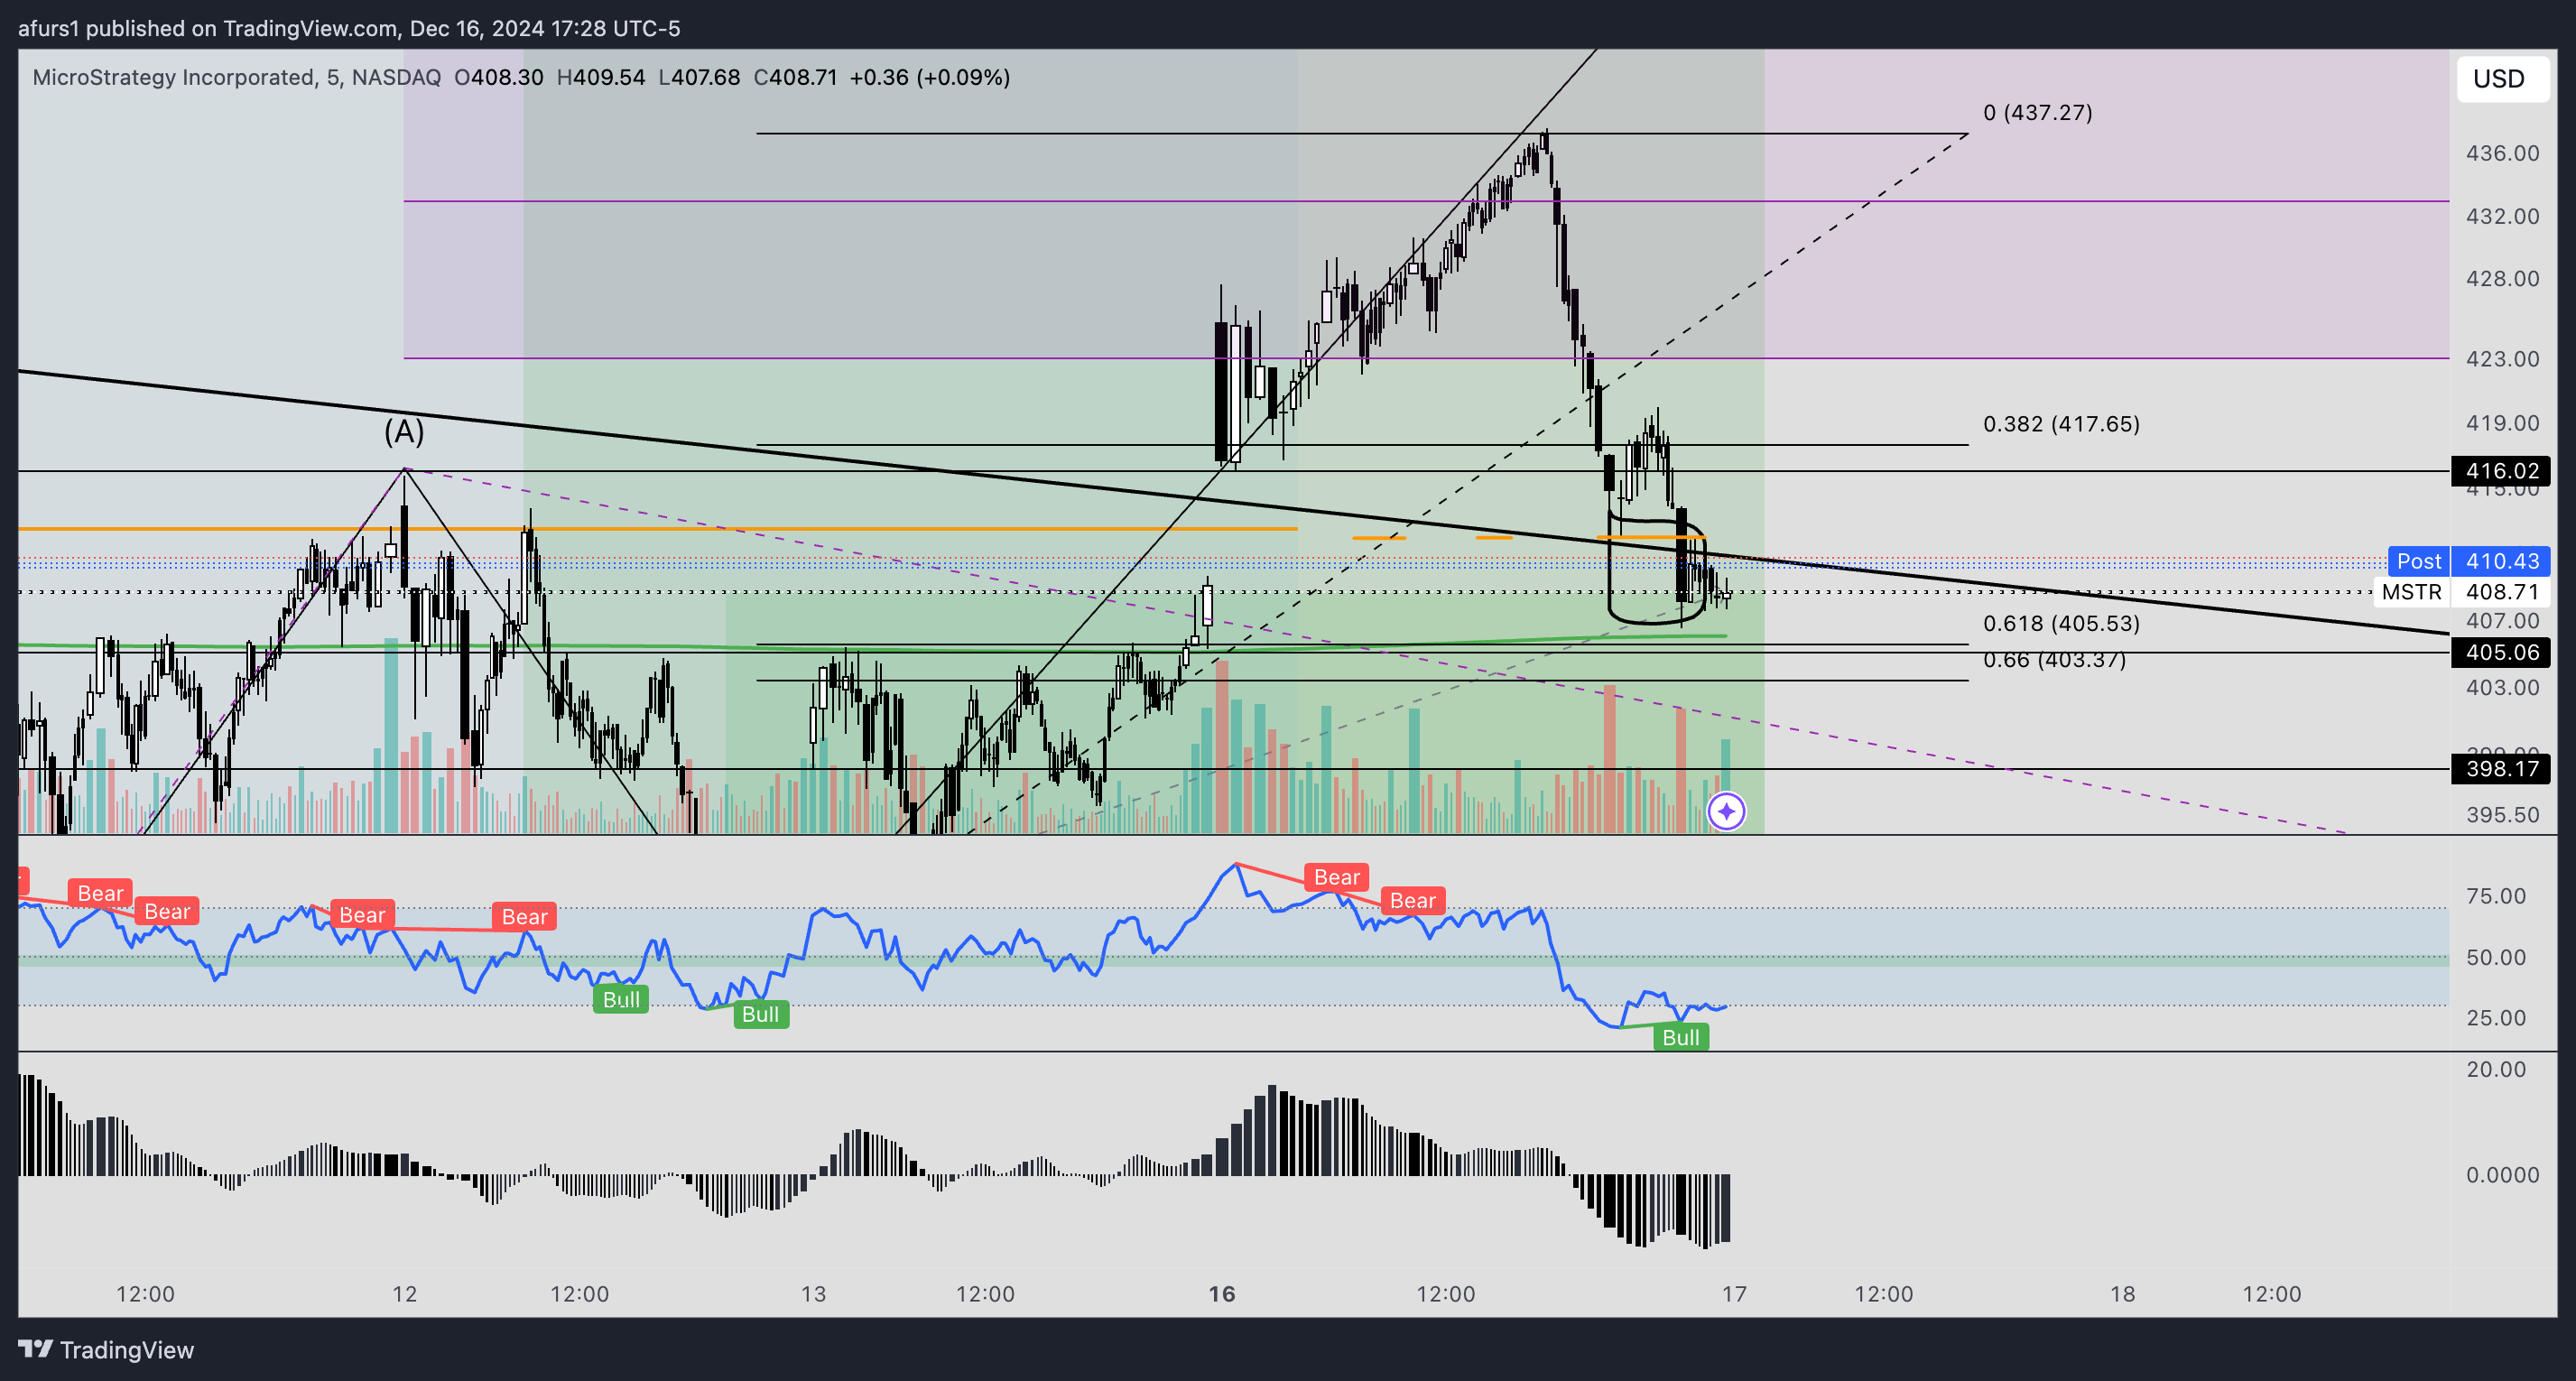
Task: Click the 0.66 (403.37) Fibonacci label
Action: click(2054, 660)
